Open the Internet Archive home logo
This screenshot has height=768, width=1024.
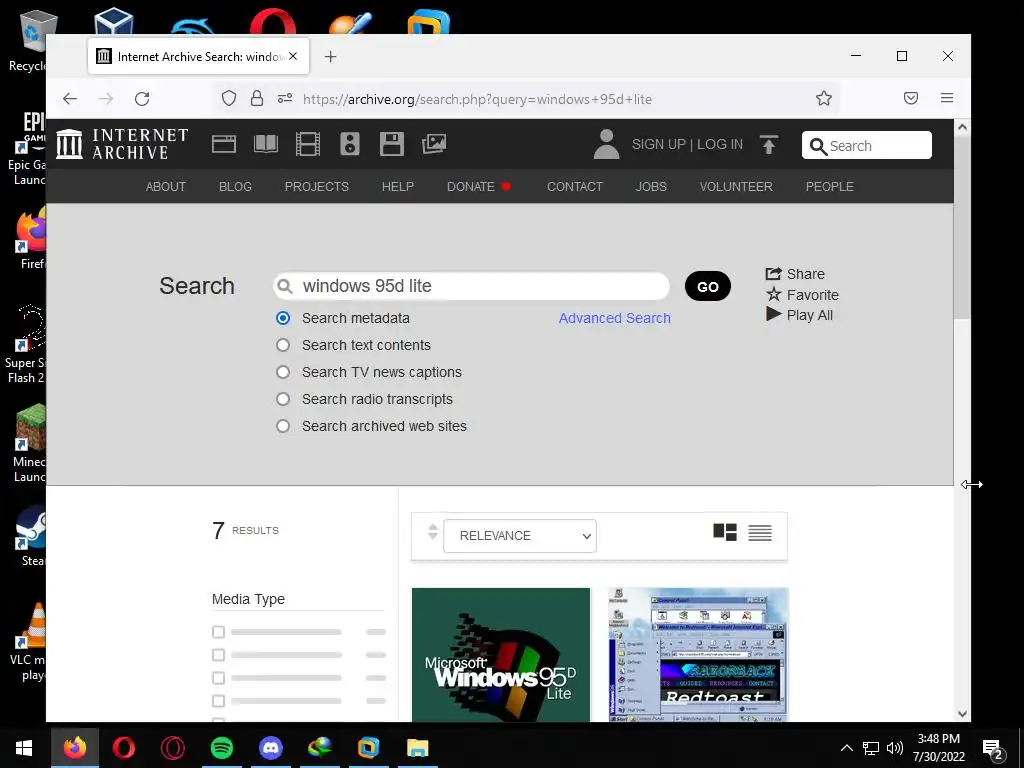point(122,144)
